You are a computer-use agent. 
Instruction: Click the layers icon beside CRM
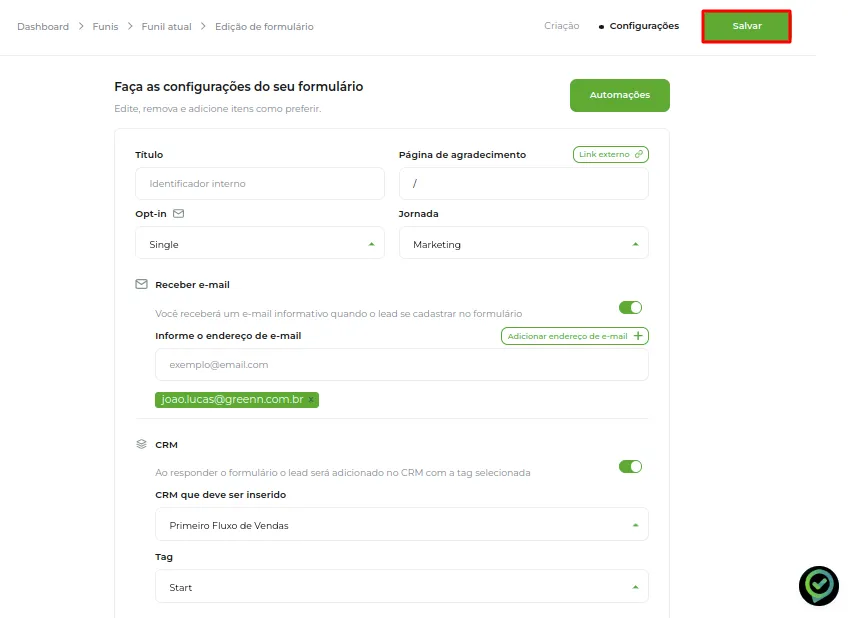point(141,444)
